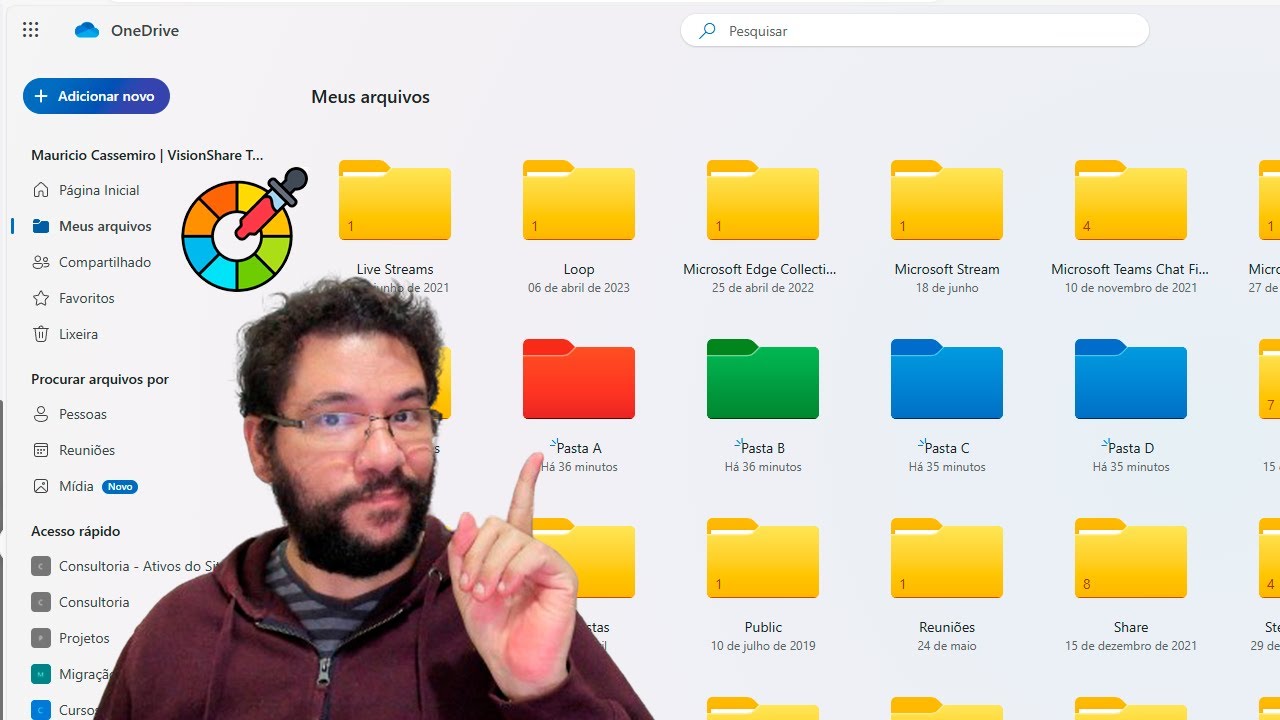Click the blue Cursos site icon

pos(41,710)
